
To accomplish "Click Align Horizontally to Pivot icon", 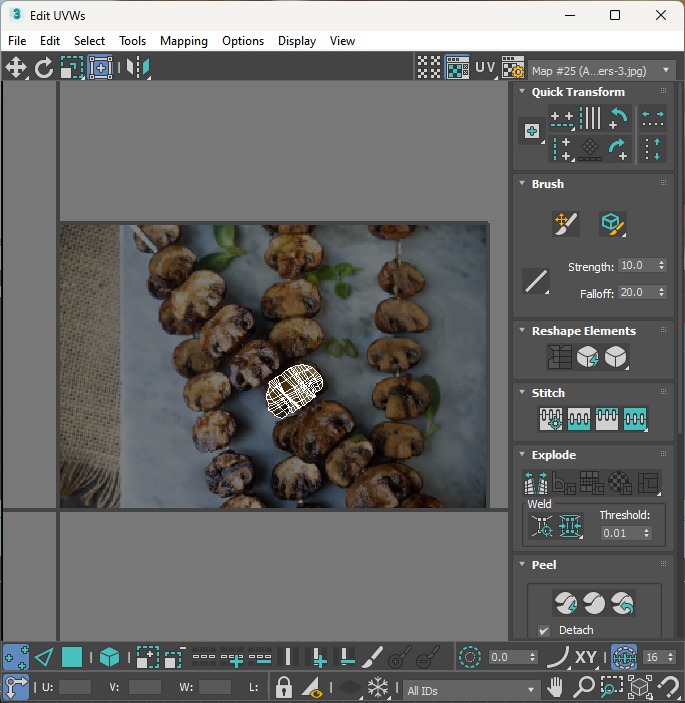I will pos(562,119).
